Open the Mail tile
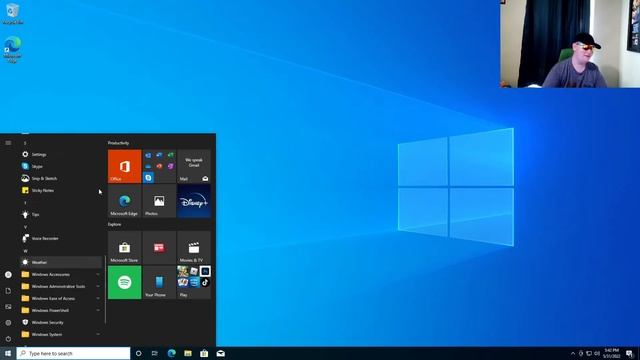This screenshot has height=360, width=640. coord(194,166)
